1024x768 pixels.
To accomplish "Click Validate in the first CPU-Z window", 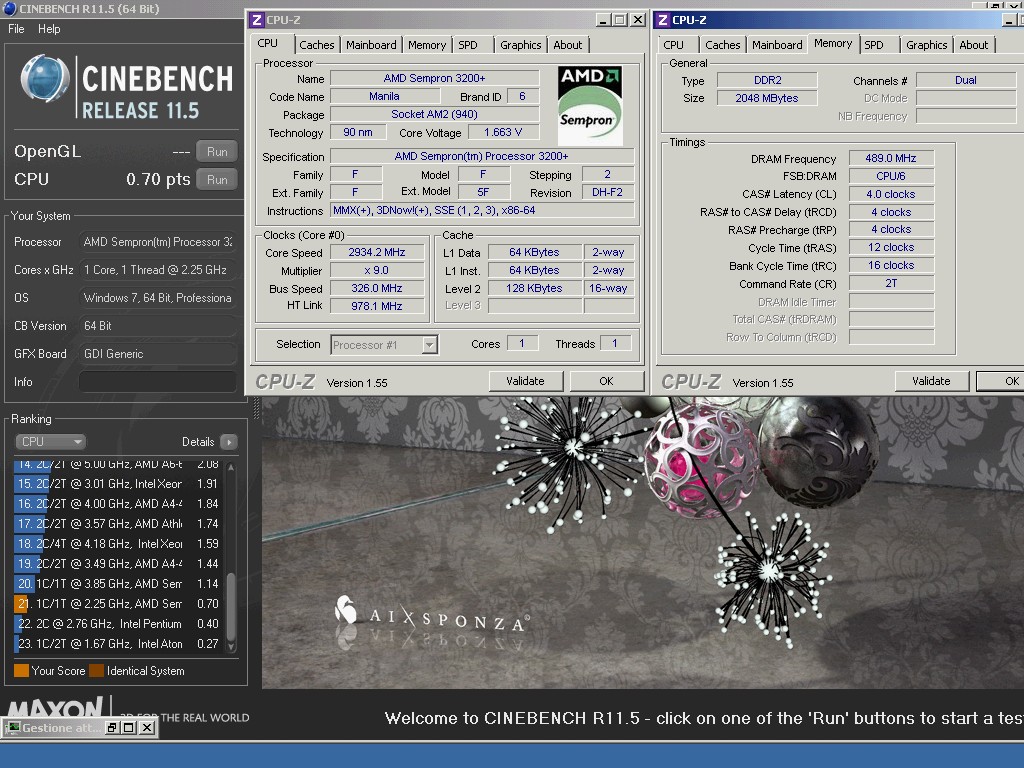I will (x=525, y=381).
